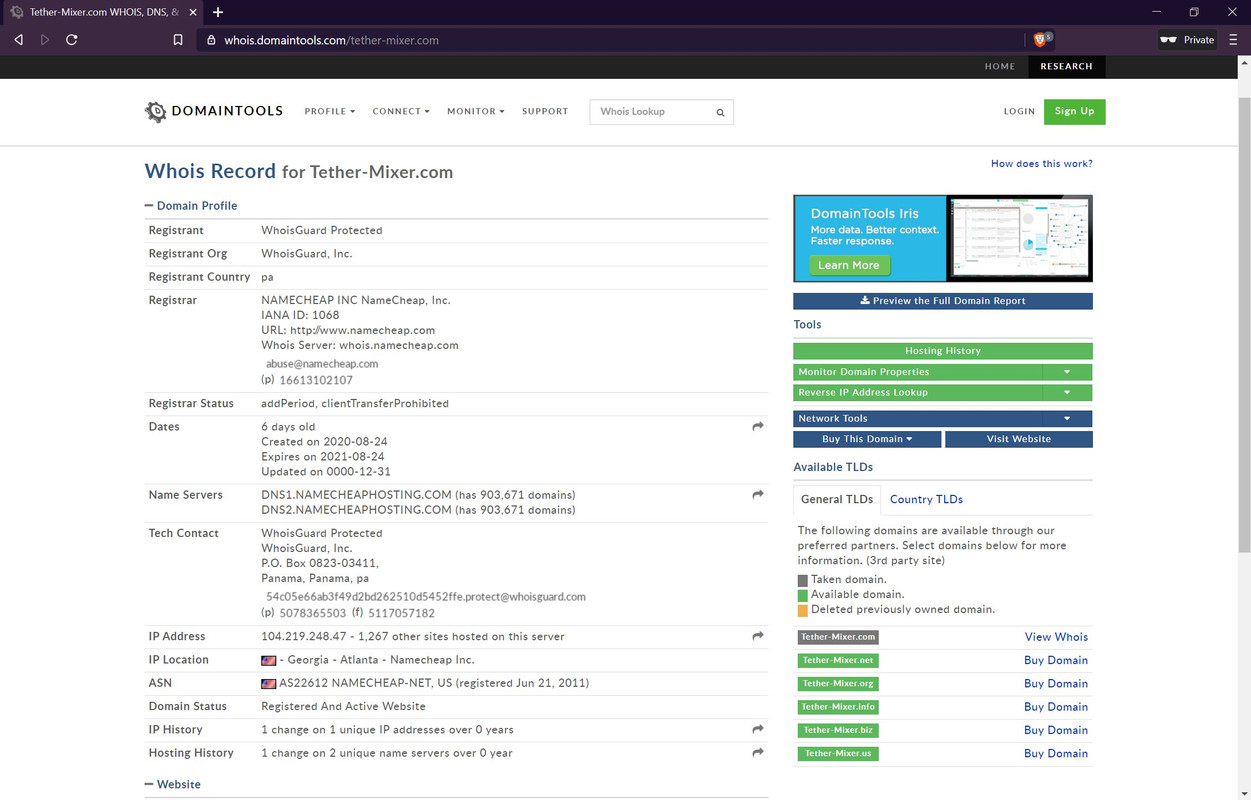Click View Whois for Tether-Mixer.com
The height and width of the screenshot is (800, 1251).
point(1056,637)
